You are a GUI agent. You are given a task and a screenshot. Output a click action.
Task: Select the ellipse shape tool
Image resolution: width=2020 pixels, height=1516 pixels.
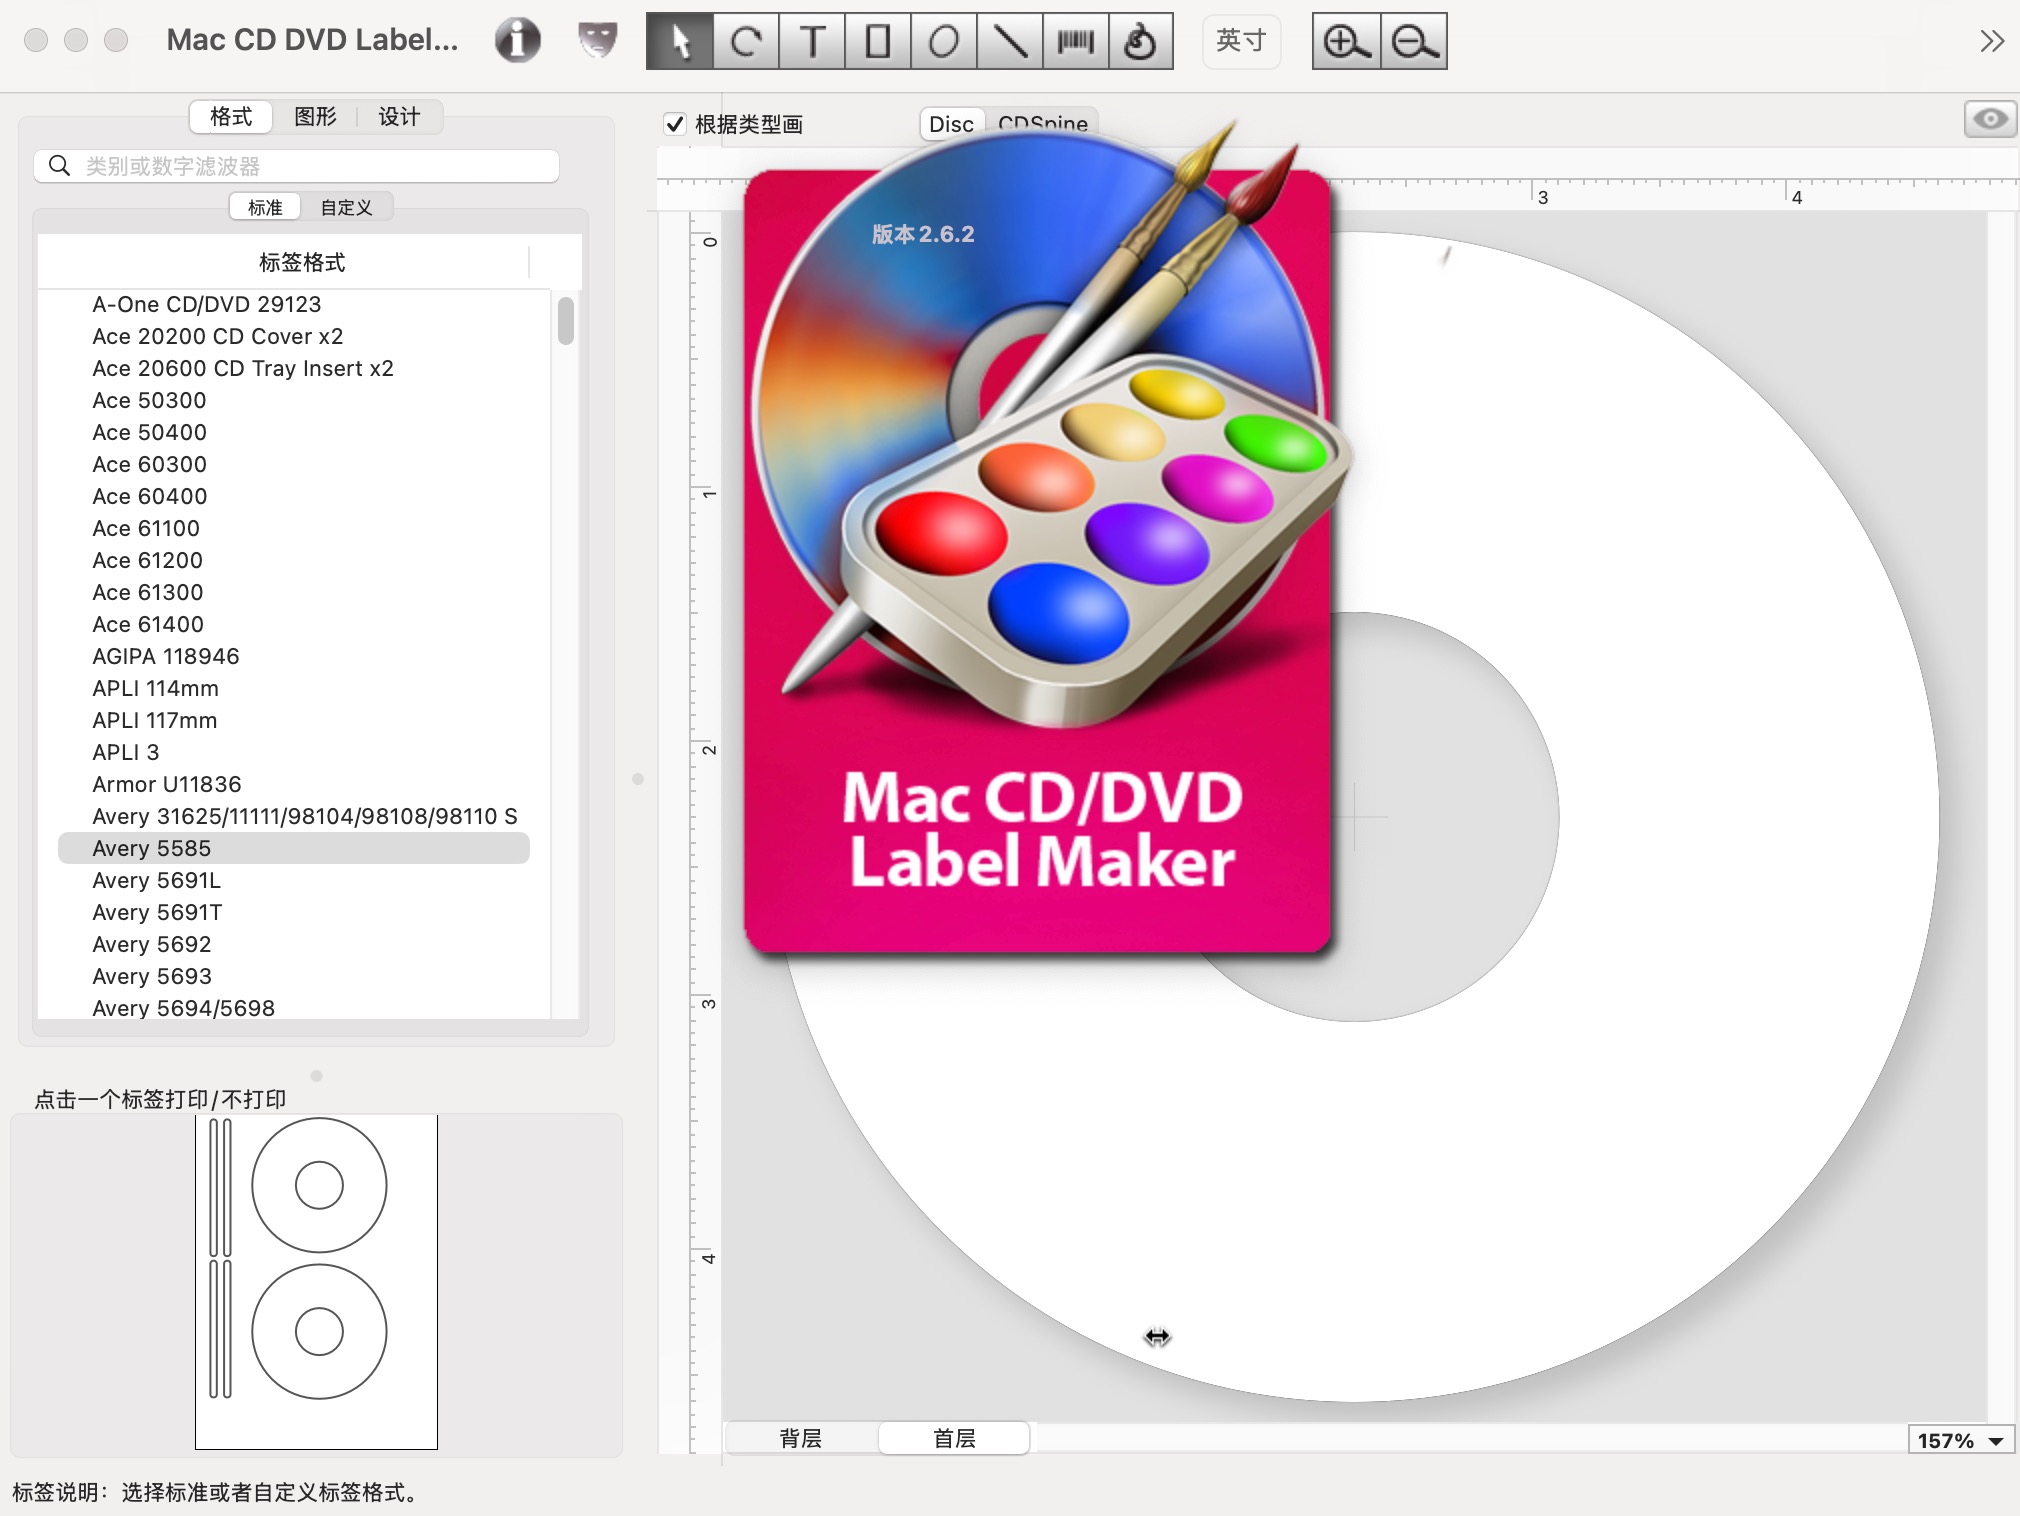(x=943, y=41)
